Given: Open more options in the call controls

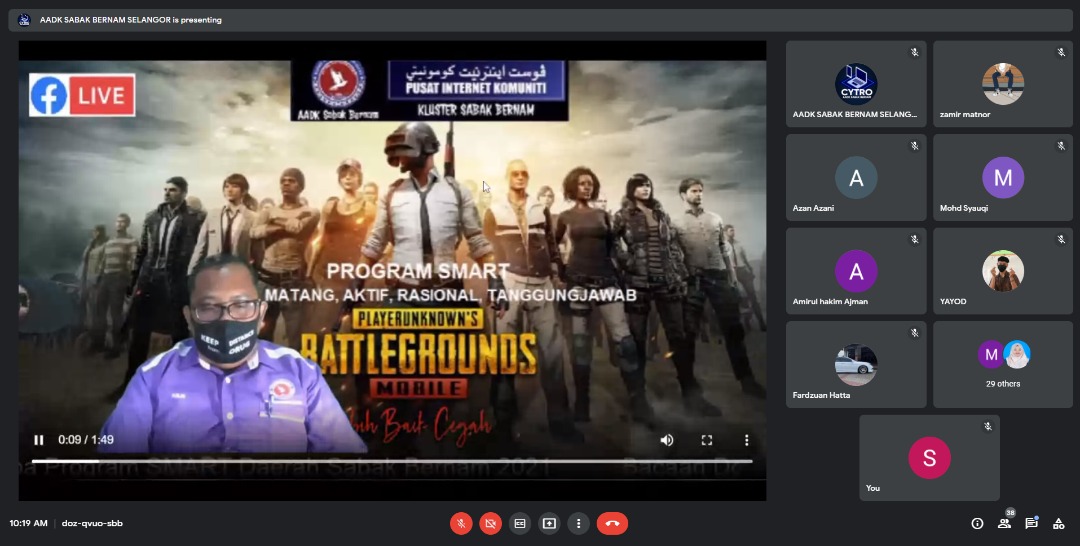Looking at the screenshot, I should coord(579,523).
